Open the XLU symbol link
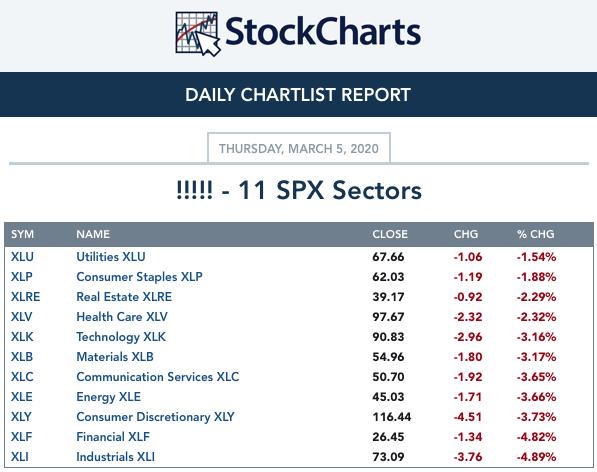 pos(22,257)
